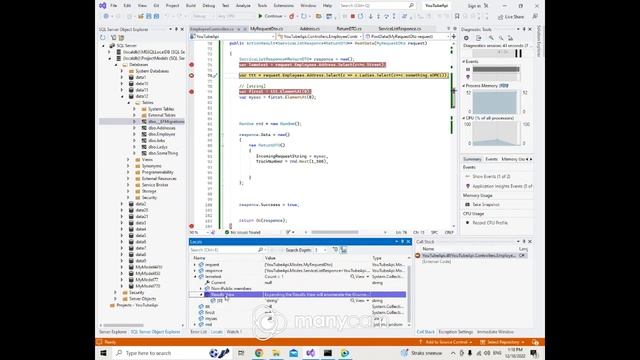Switch to the ReturnDTO.cs tab
The image size is (640, 360).
coord(349,29)
